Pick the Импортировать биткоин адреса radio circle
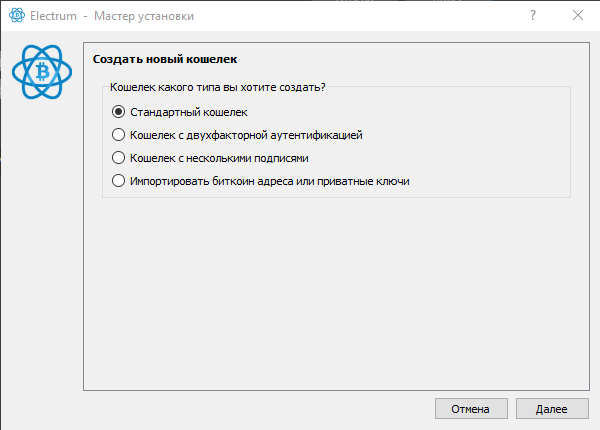The width and height of the screenshot is (600, 430). tap(119, 181)
